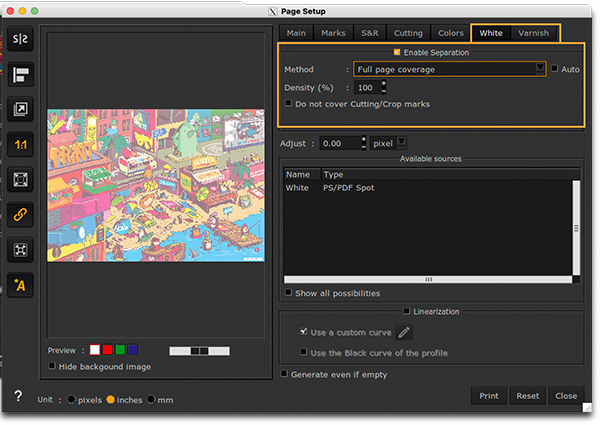Click the resize arrow icon
The height and width of the screenshot is (425, 600).
pyautogui.click(x=20, y=109)
